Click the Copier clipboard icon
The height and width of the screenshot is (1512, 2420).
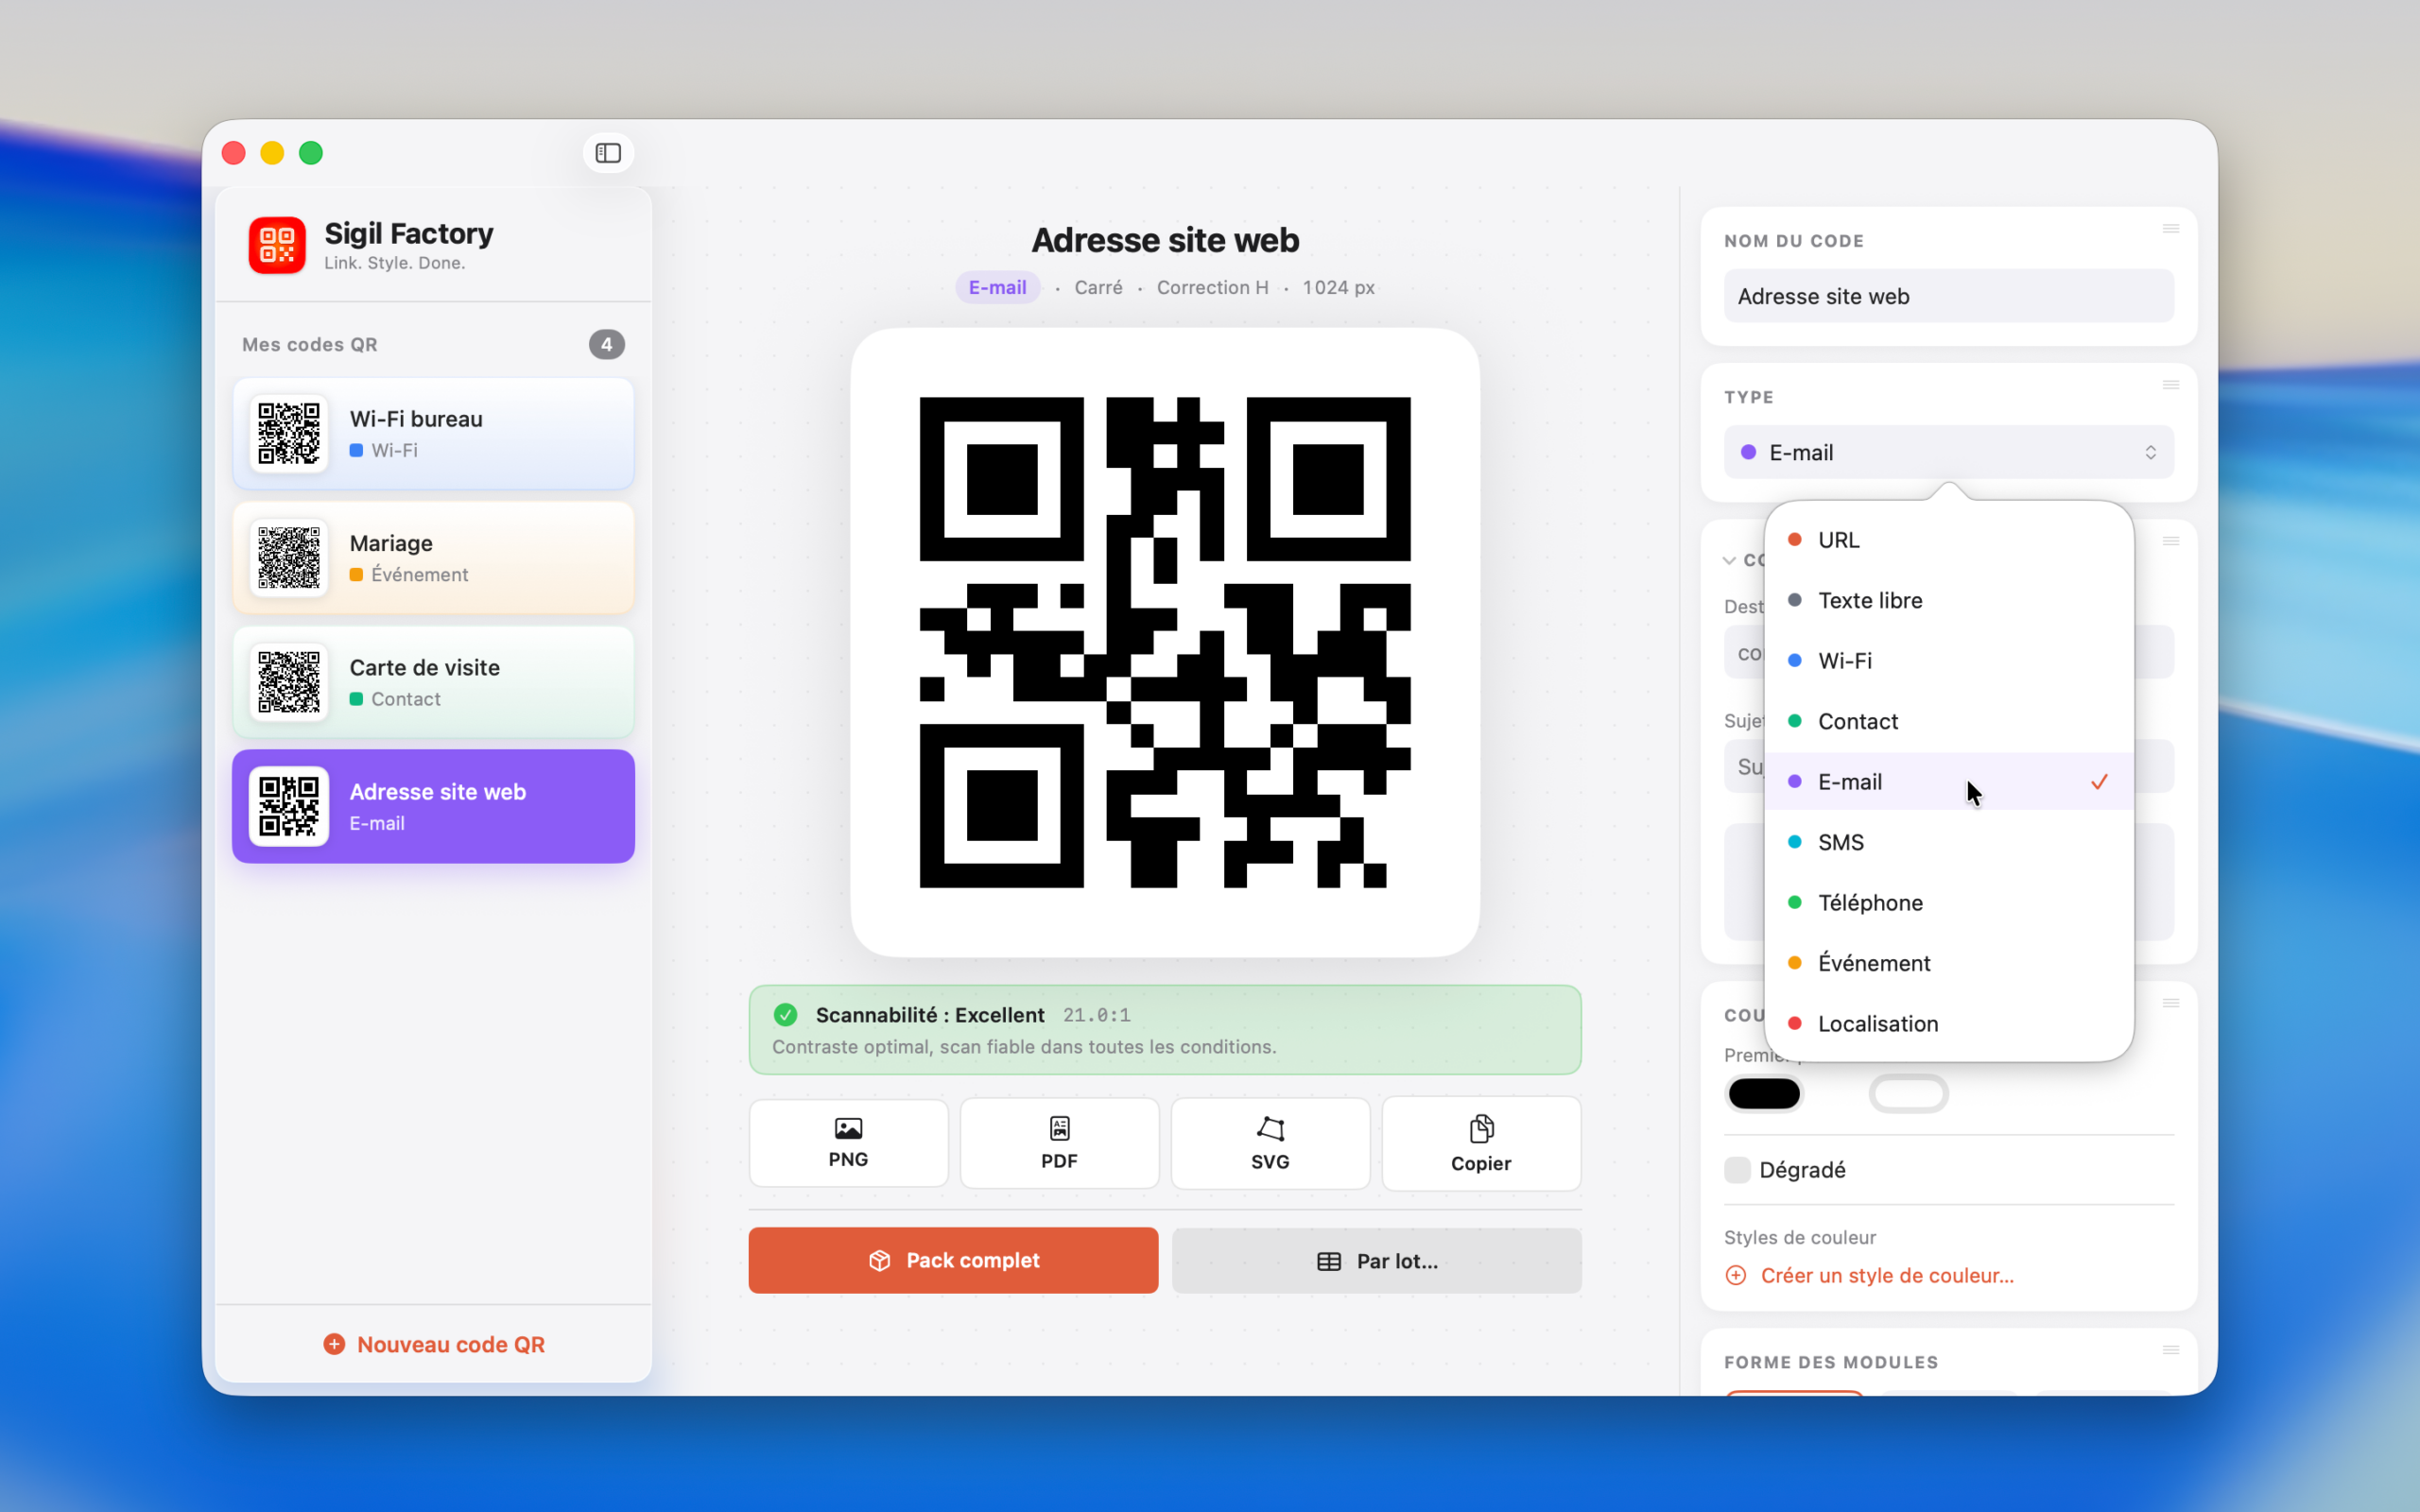1481,1129
